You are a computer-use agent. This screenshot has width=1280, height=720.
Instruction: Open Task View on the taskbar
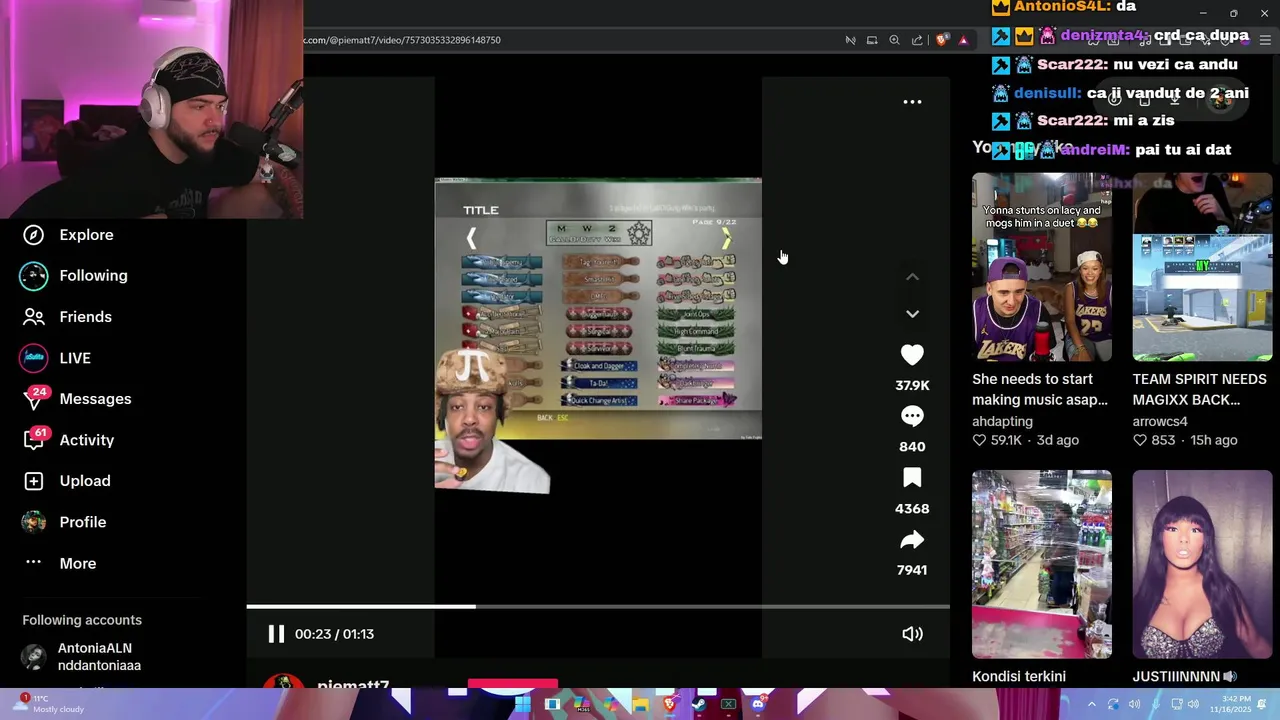552,705
